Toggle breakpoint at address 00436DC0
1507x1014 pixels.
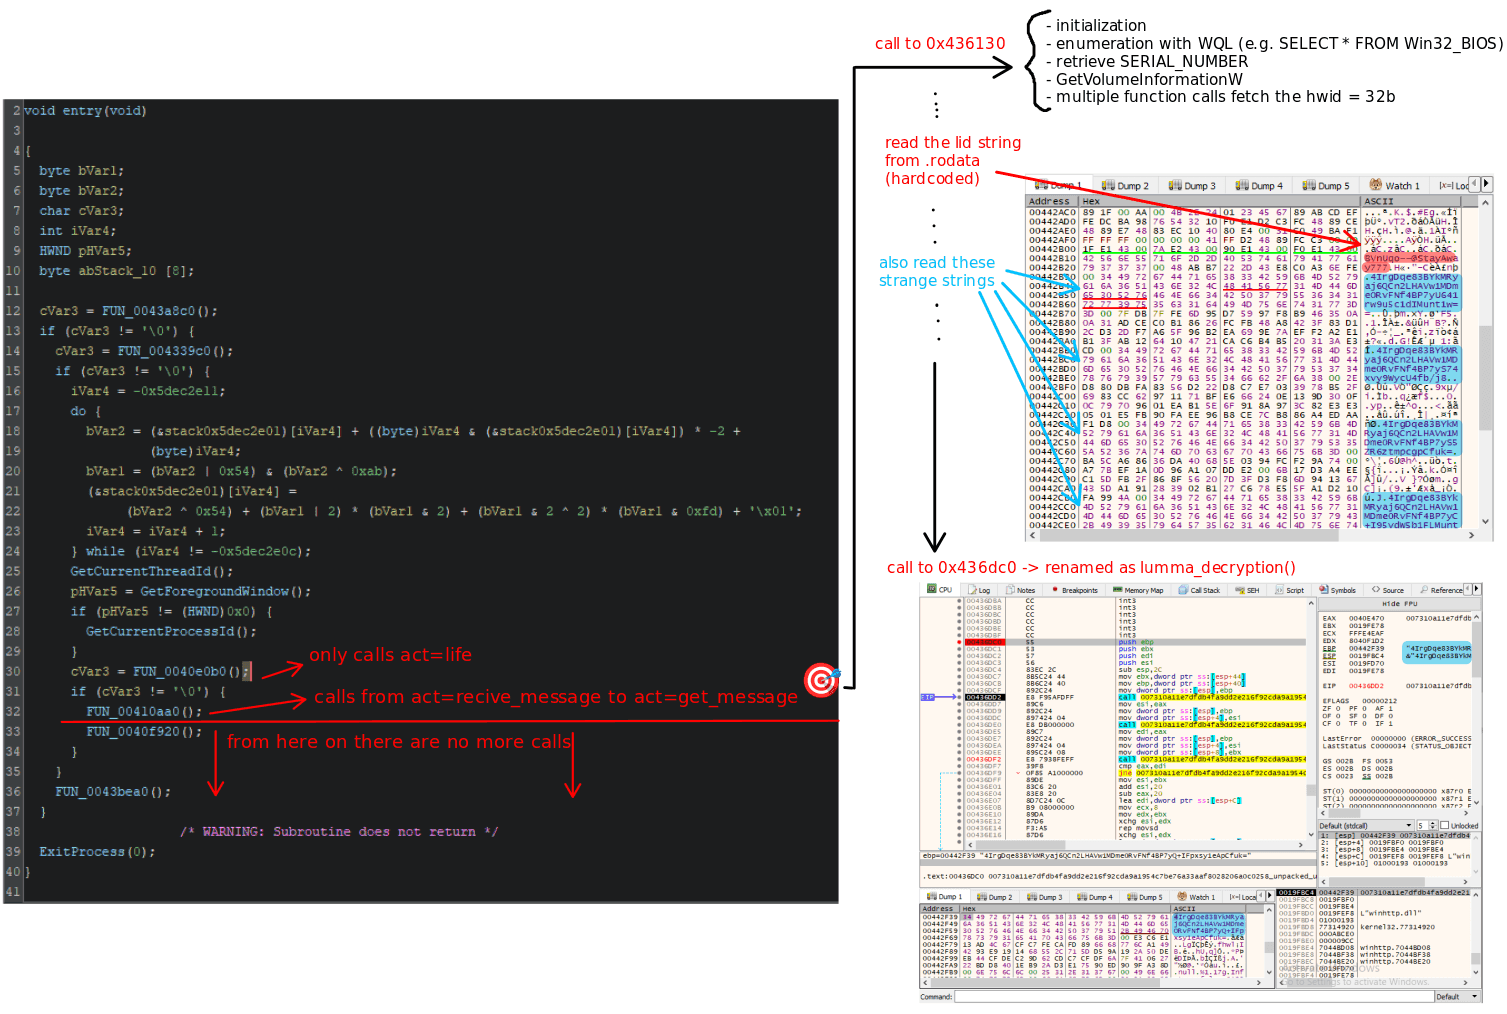click(959, 642)
